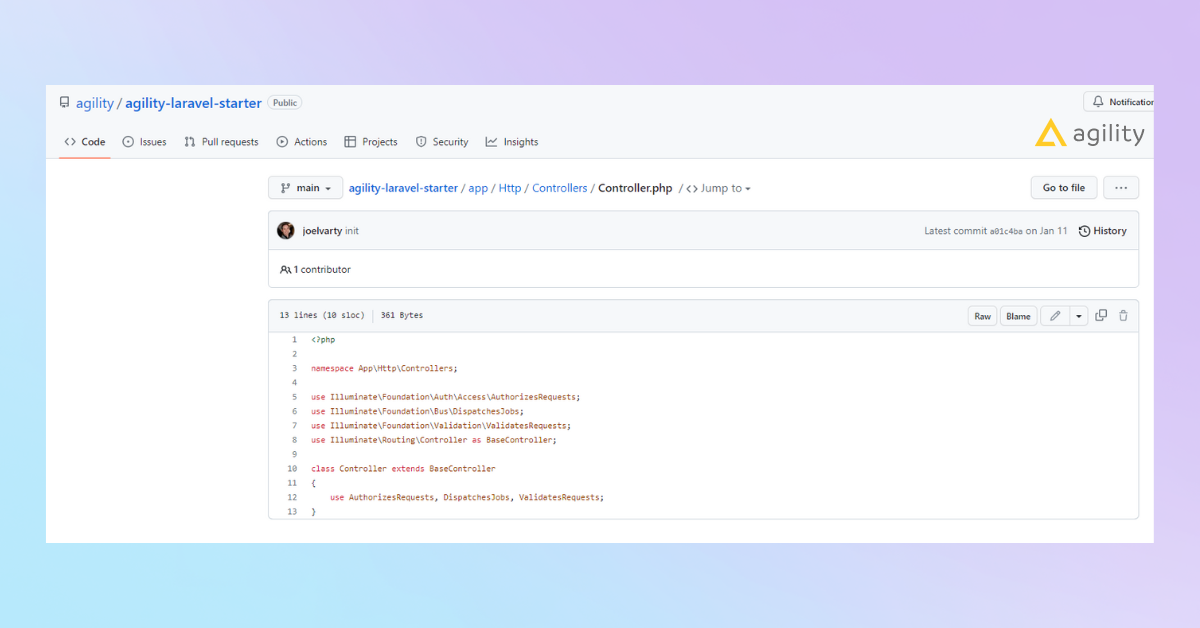
Task: Switch to the Issues tab
Action: point(144,142)
